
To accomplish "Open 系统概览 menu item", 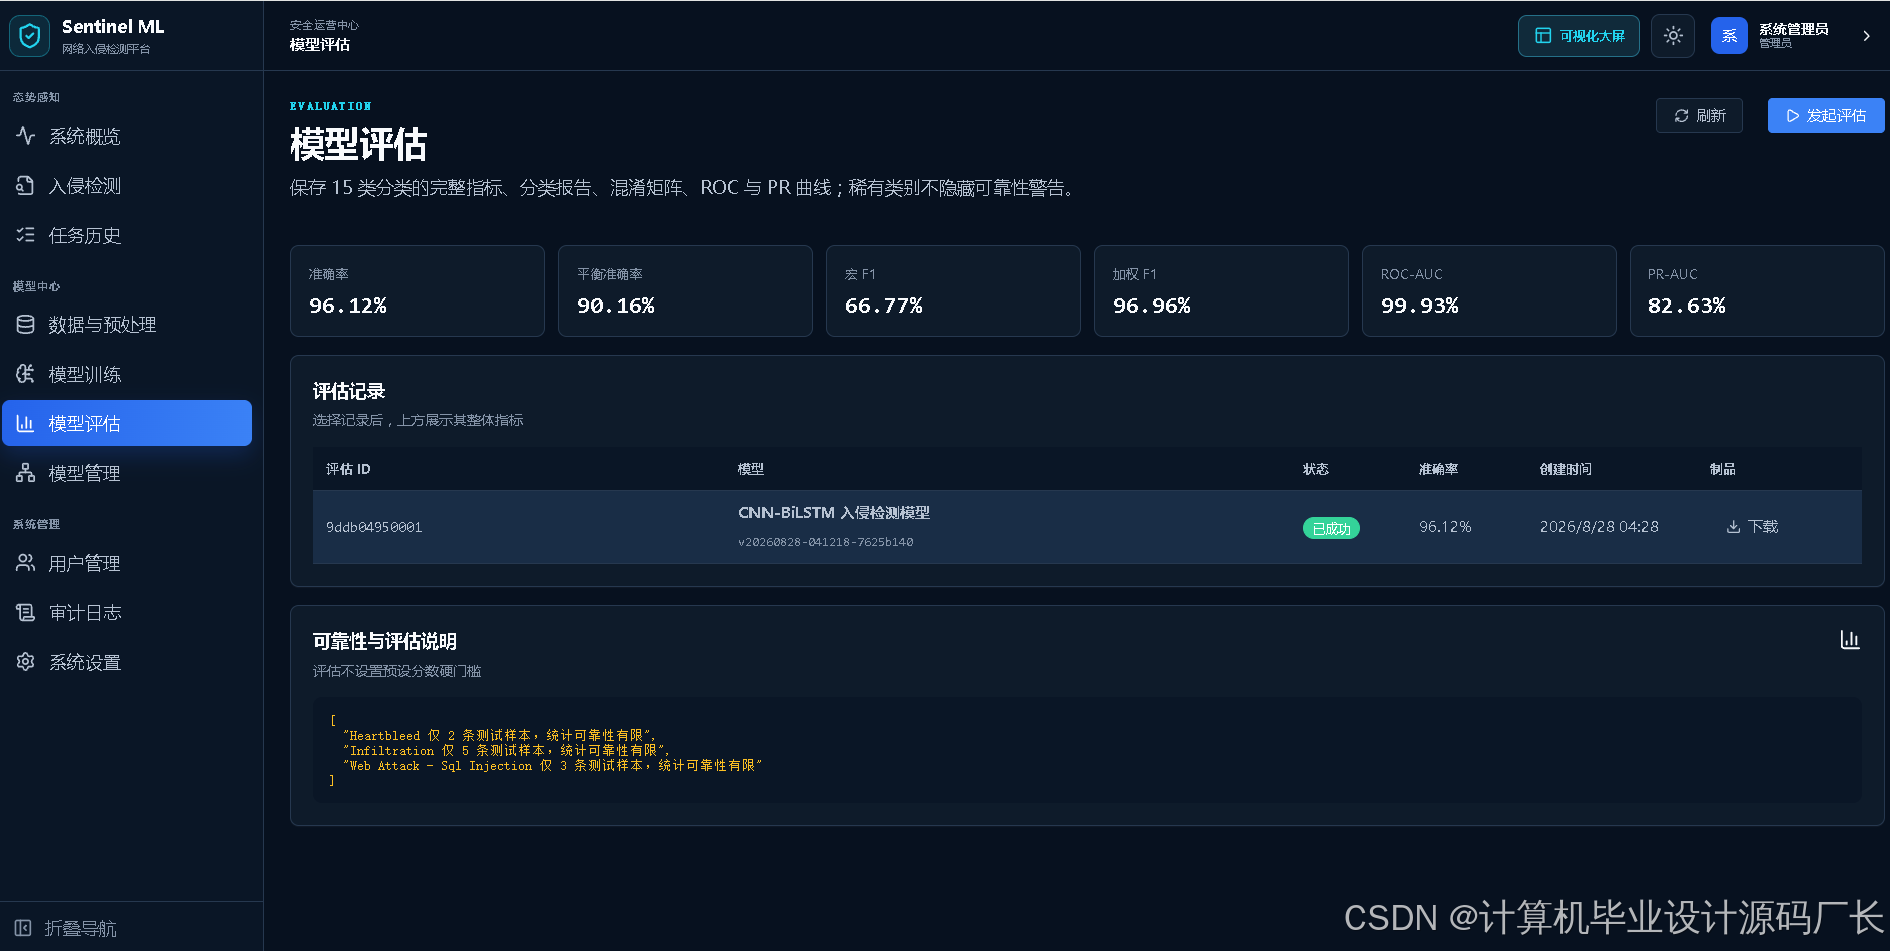I will coord(127,136).
